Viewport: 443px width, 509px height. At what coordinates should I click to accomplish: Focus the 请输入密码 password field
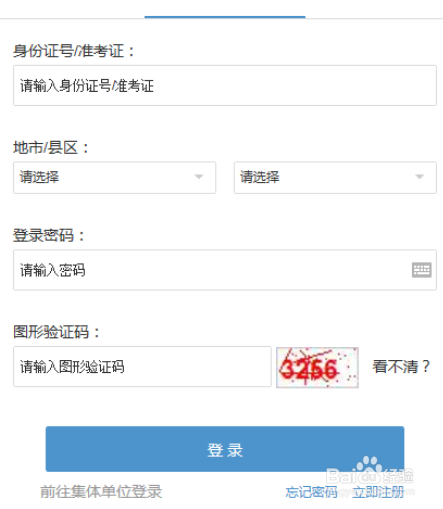point(225,270)
